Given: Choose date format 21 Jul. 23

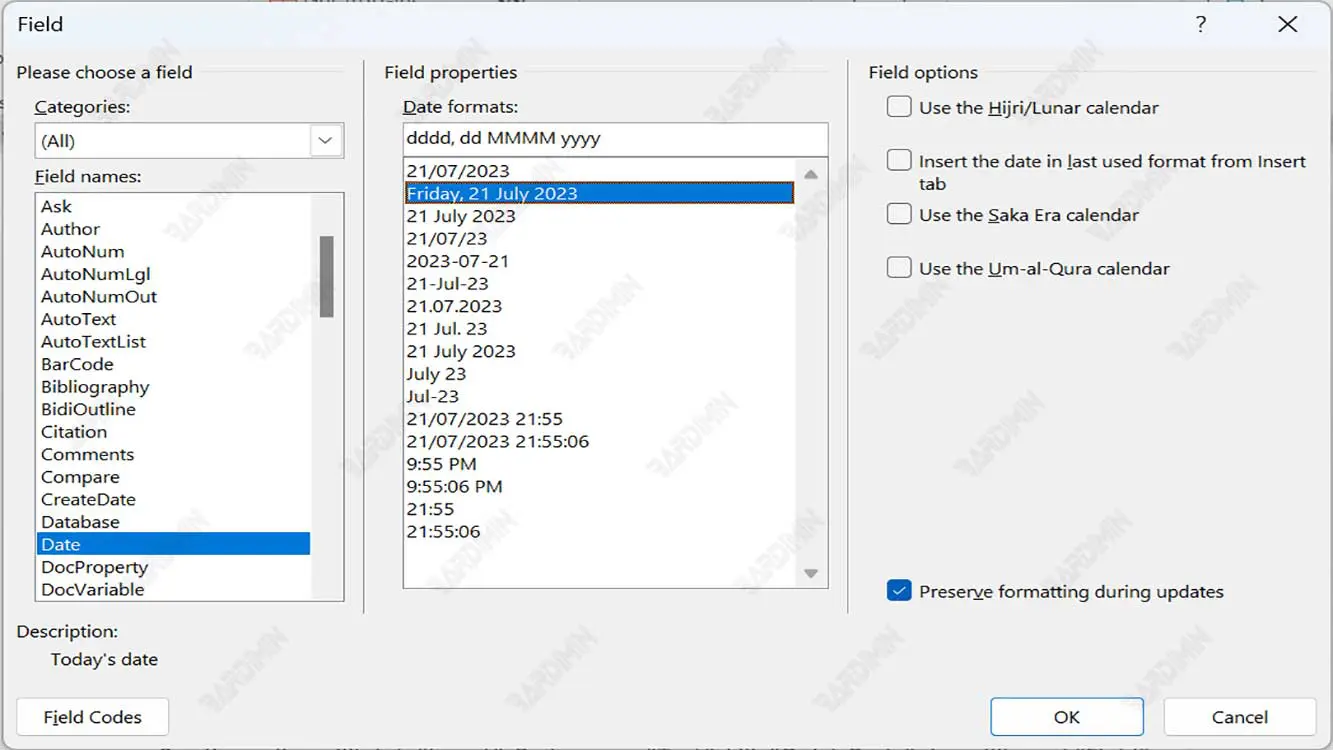Looking at the screenshot, I should click(447, 329).
